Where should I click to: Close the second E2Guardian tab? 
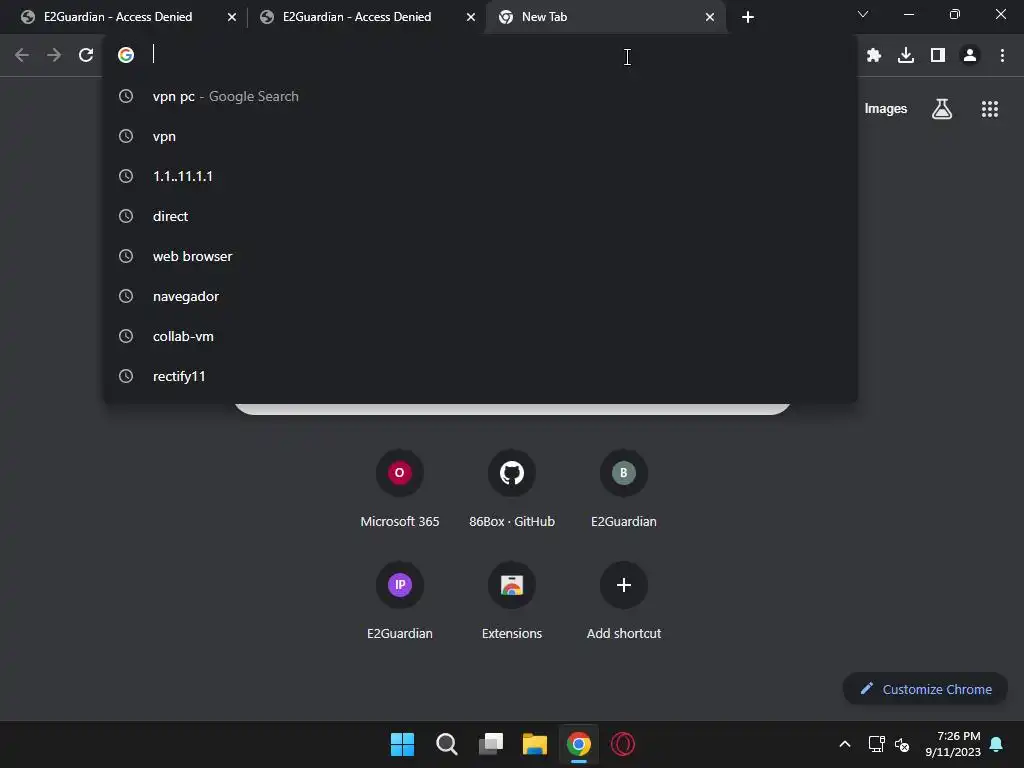click(471, 17)
